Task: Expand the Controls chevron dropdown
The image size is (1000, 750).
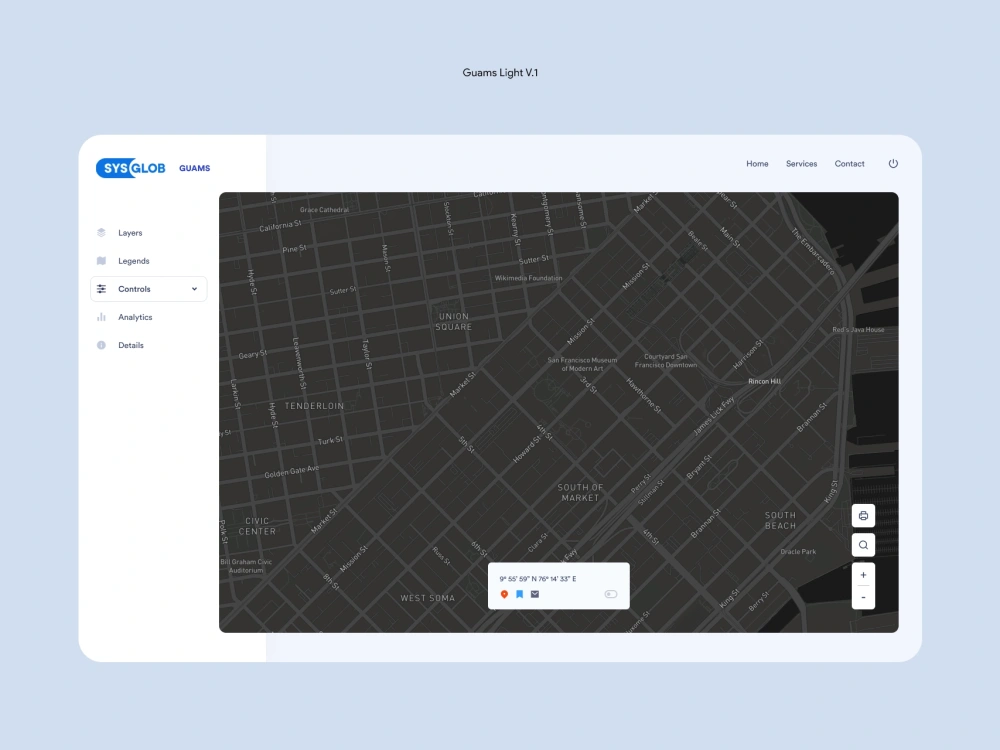Action: pos(195,289)
